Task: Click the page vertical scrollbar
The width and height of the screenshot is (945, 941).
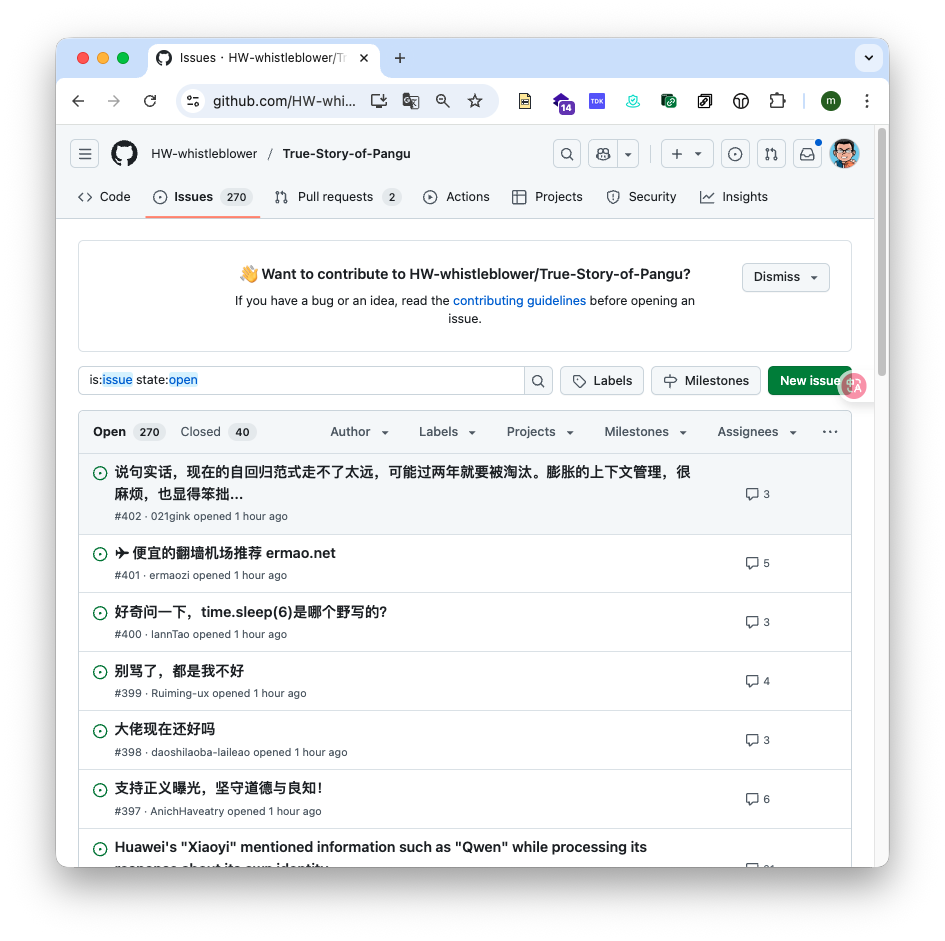Action: point(882,252)
